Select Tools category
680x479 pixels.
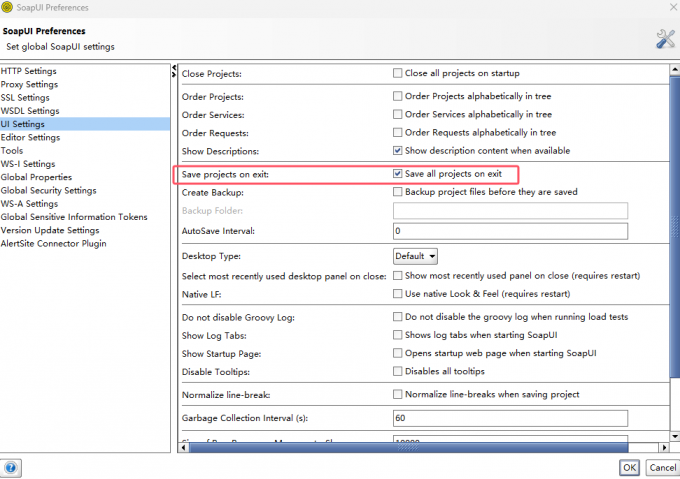click(x=85, y=150)
